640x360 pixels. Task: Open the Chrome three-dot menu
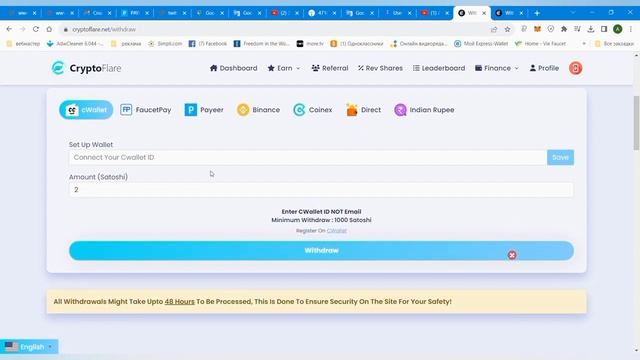click(x=631, y=29)
